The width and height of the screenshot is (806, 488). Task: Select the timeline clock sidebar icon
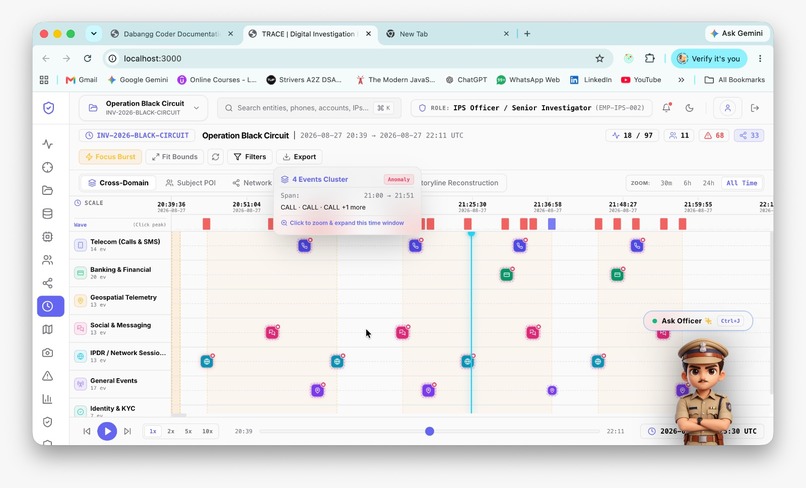tap(50, 306)
